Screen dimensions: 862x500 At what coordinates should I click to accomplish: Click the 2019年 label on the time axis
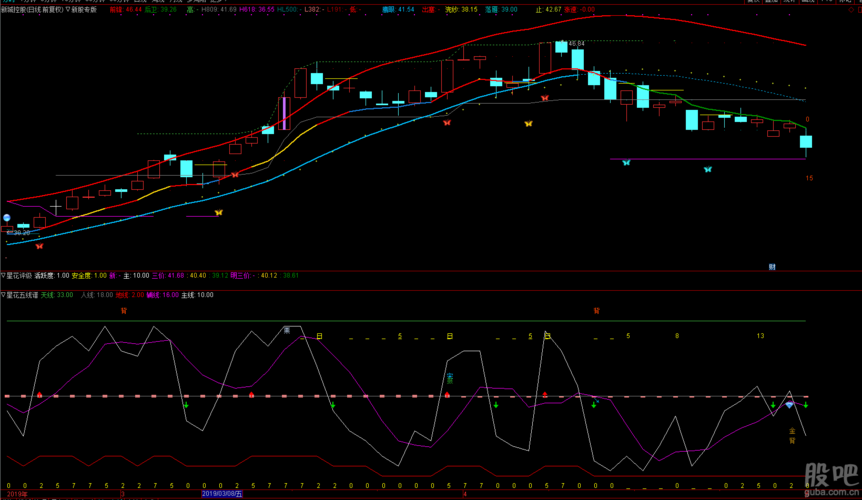[x=17, y=494]
